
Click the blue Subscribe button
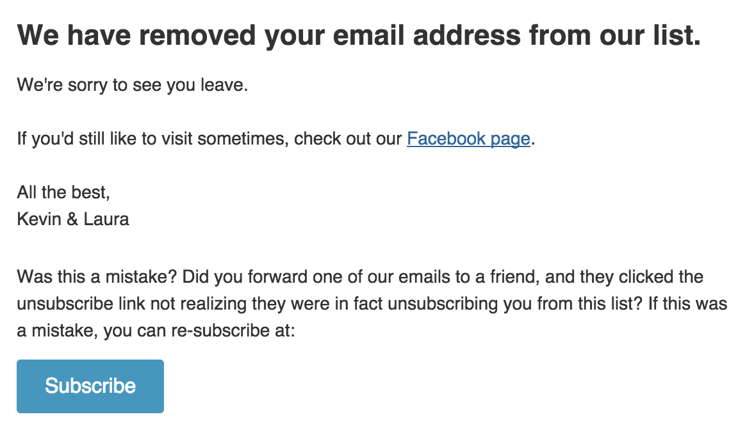tap(90, 386)
